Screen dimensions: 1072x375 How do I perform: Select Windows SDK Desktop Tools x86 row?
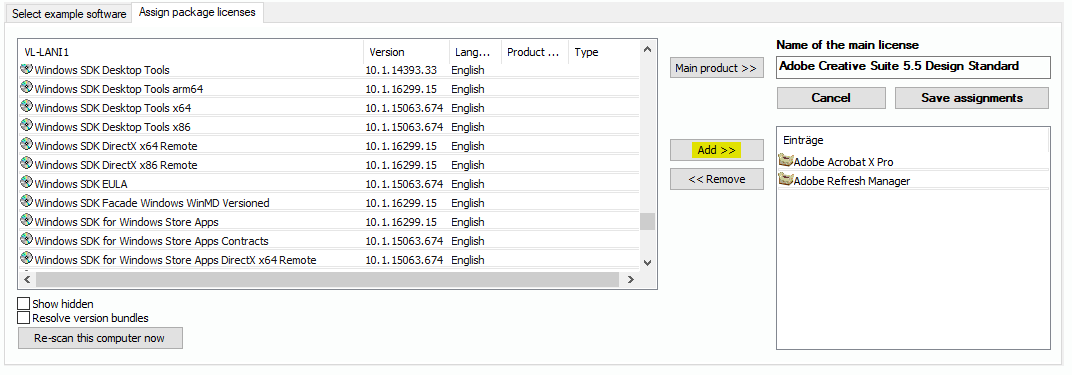328,127
